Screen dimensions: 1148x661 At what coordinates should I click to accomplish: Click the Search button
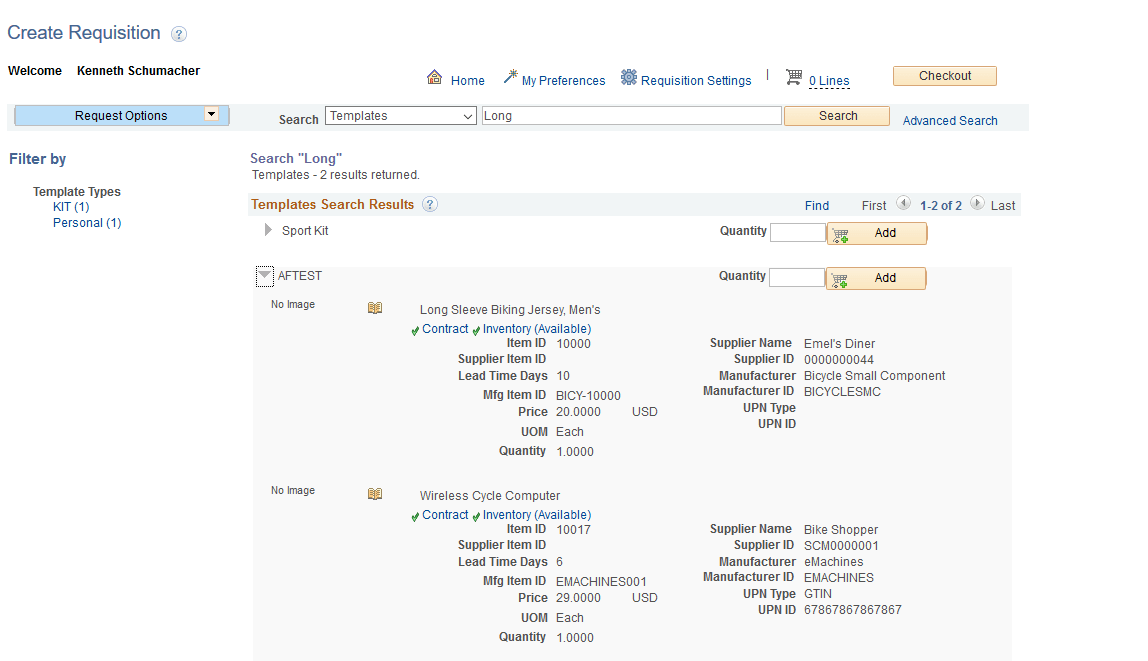pyautogui.click(x=837, y=116)
